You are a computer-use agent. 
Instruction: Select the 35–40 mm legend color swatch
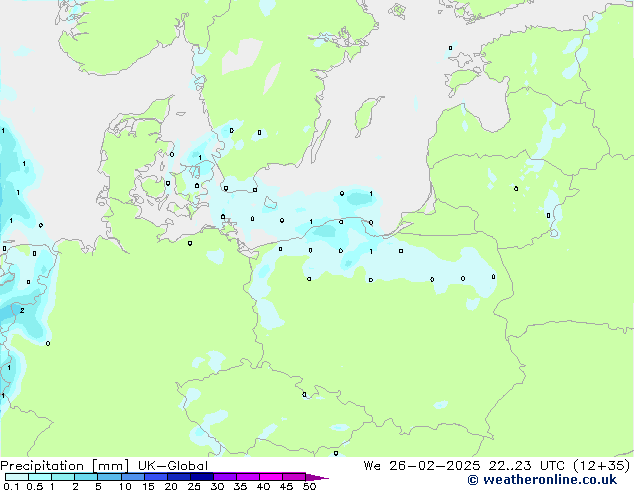click(x=247, y=477)
